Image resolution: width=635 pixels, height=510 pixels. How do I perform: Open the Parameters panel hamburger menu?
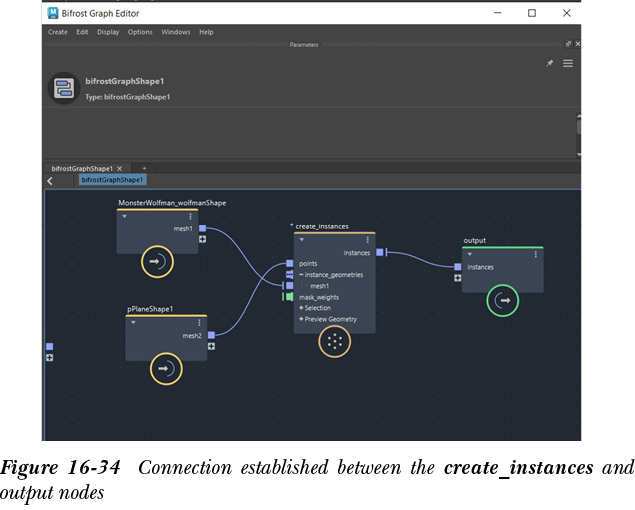[568, 63]
